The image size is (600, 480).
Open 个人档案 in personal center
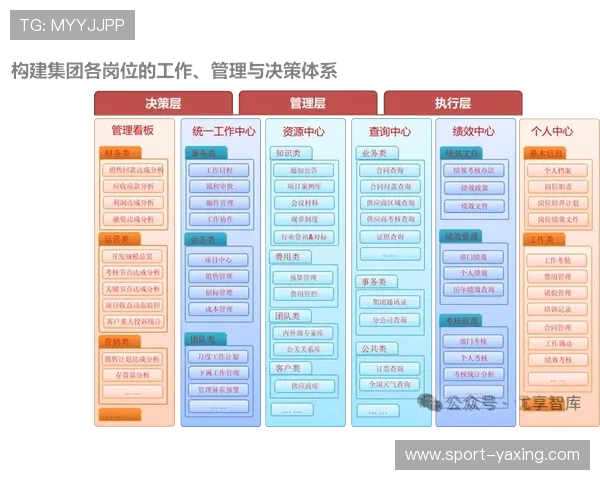tap(557, 170)
